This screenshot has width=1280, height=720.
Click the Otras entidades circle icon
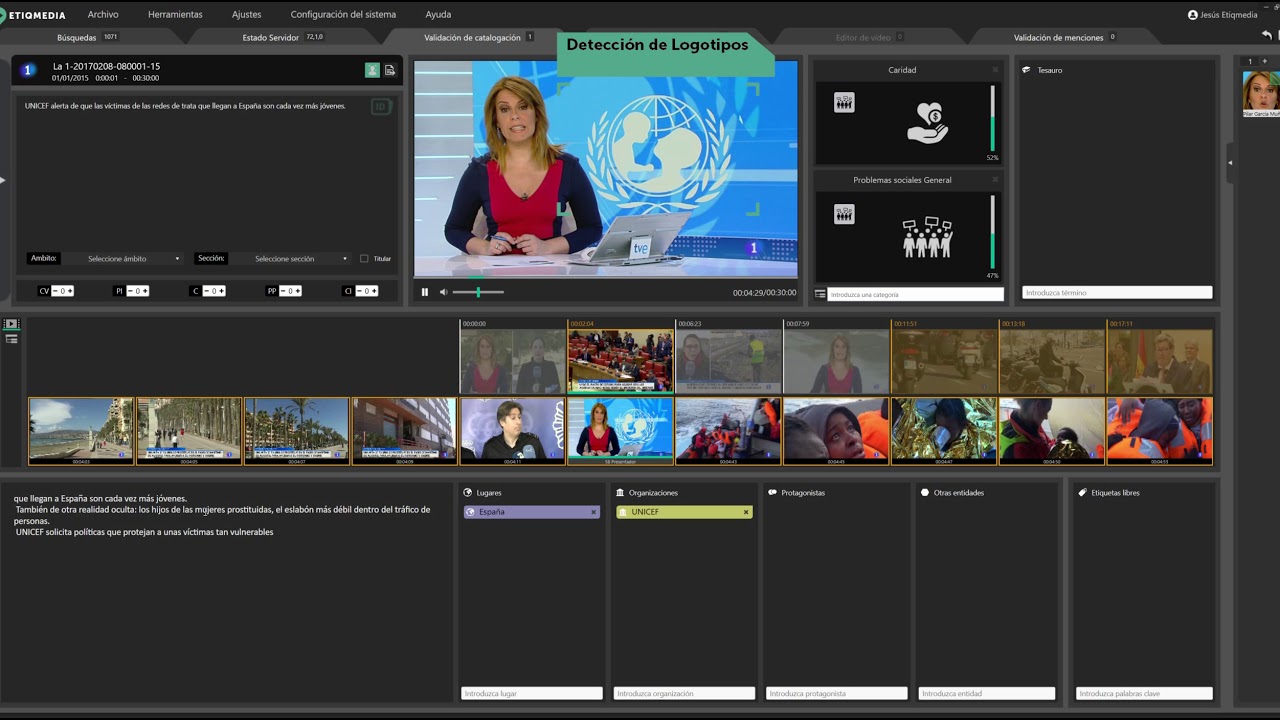924,492
